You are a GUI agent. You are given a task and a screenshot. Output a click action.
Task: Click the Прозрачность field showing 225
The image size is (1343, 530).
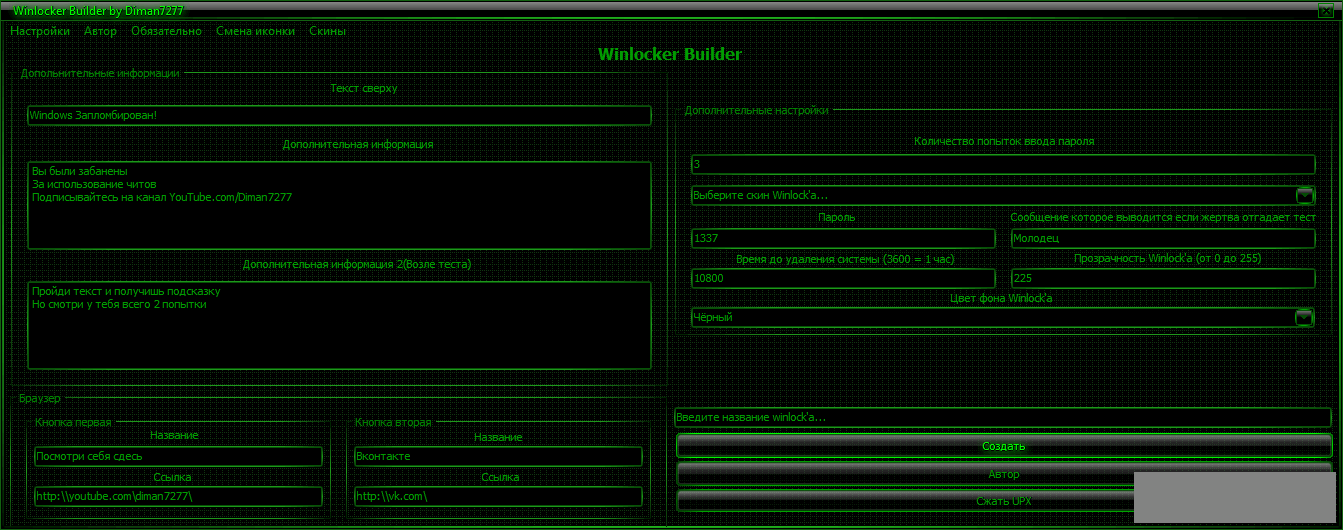click(x=1163, y=278)
